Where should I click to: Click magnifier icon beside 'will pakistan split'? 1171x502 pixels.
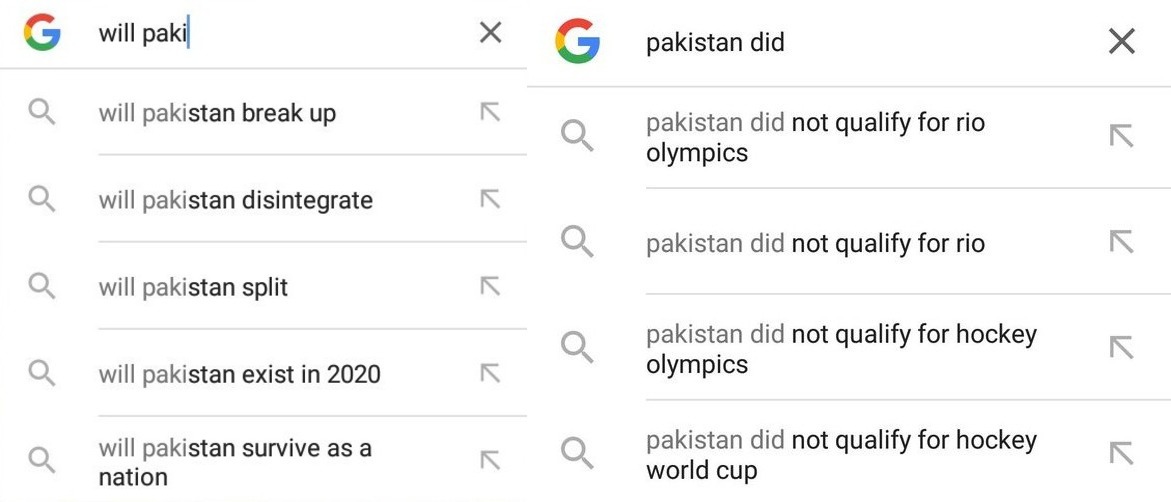coord(42,286)
